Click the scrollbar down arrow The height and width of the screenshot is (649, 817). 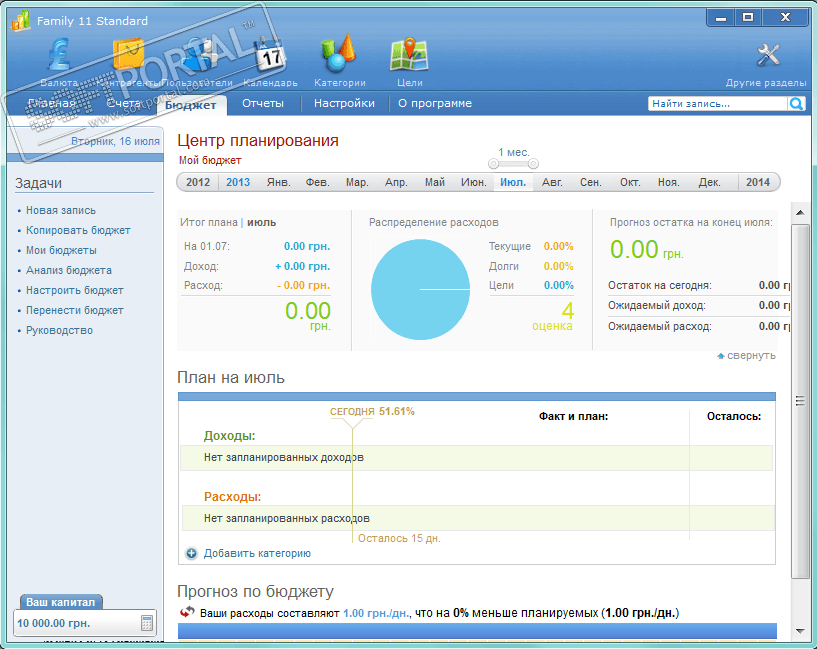pos(800,631)
